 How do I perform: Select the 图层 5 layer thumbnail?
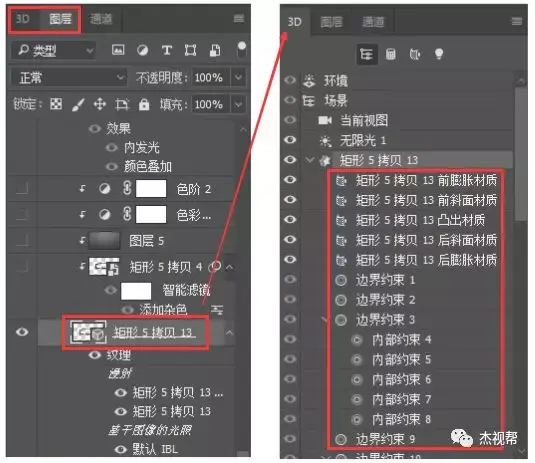(104, 241)
